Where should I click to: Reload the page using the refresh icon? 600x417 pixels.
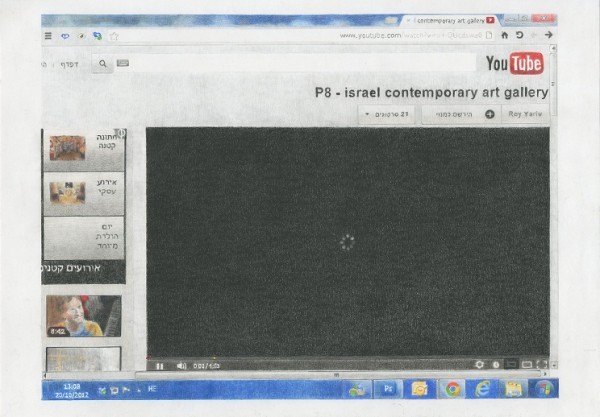[519, 35]
